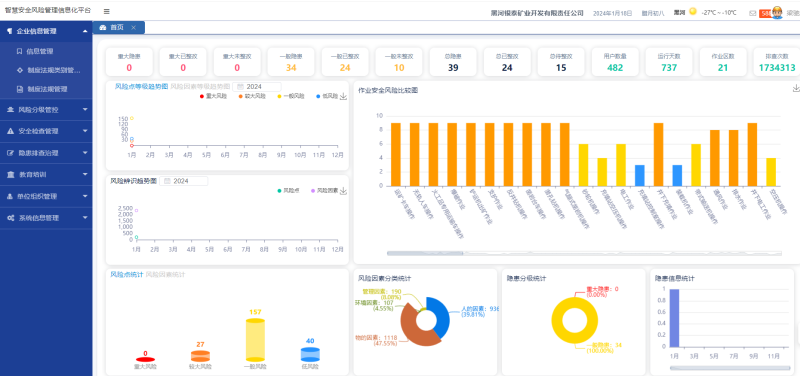Screen dimensions: 800x376
Task: Open the 制度法规类别管理 submenu item
Action: pos(46,70)
